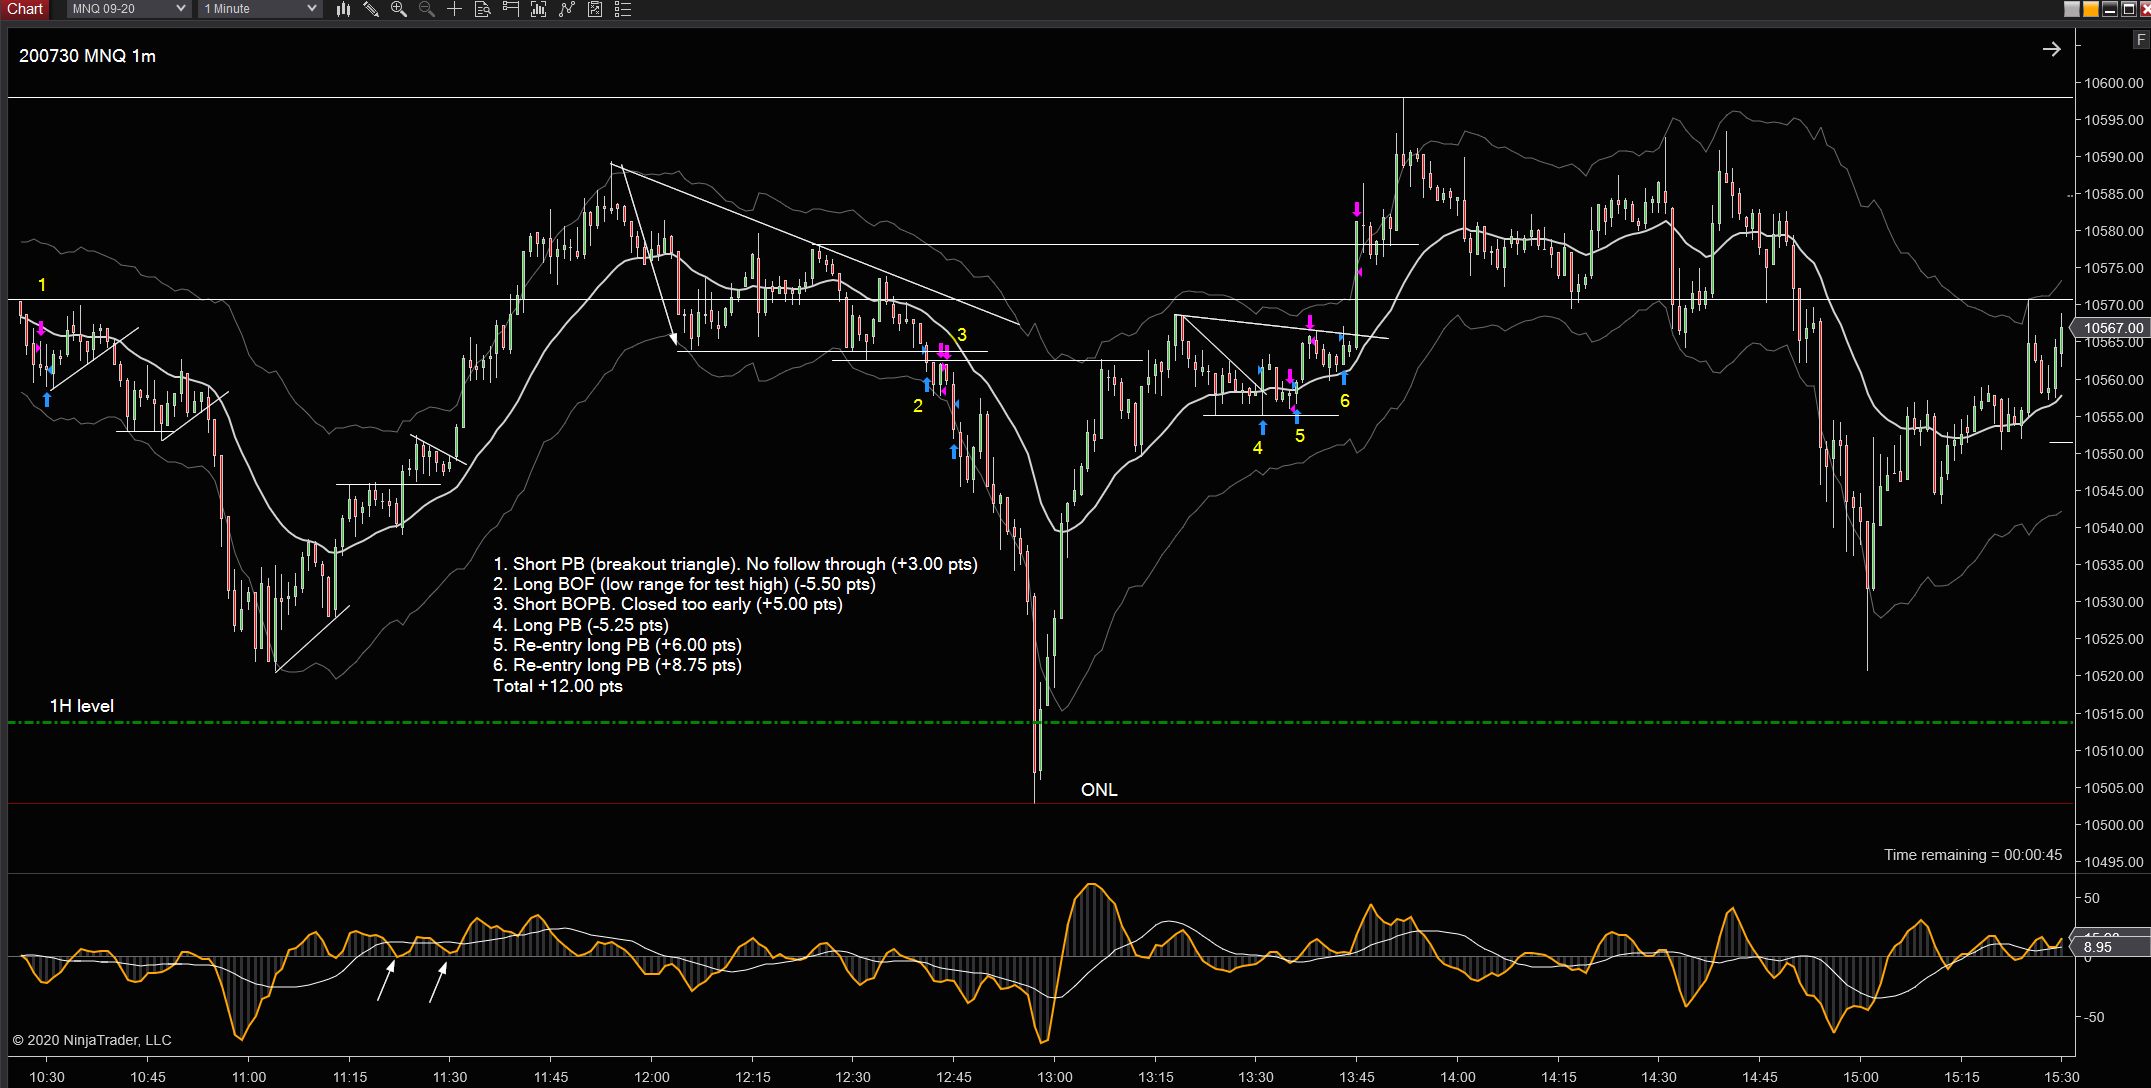Click the arrow to return to latest bar

tap(2051, 49)
